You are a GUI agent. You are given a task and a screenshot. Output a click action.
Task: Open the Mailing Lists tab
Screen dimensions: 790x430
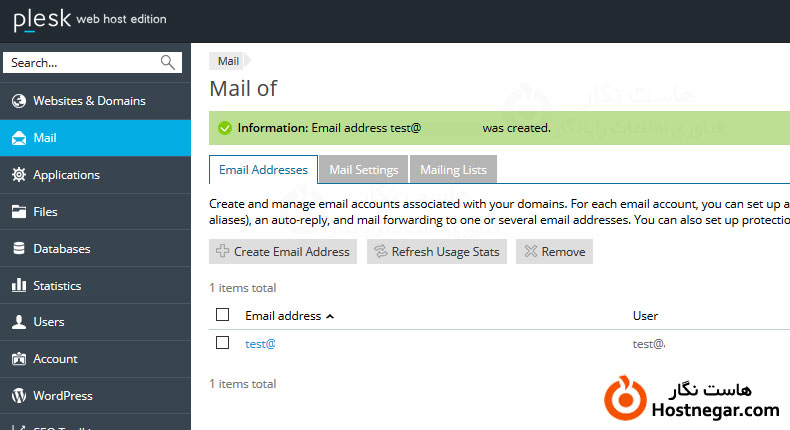[453, 170]
